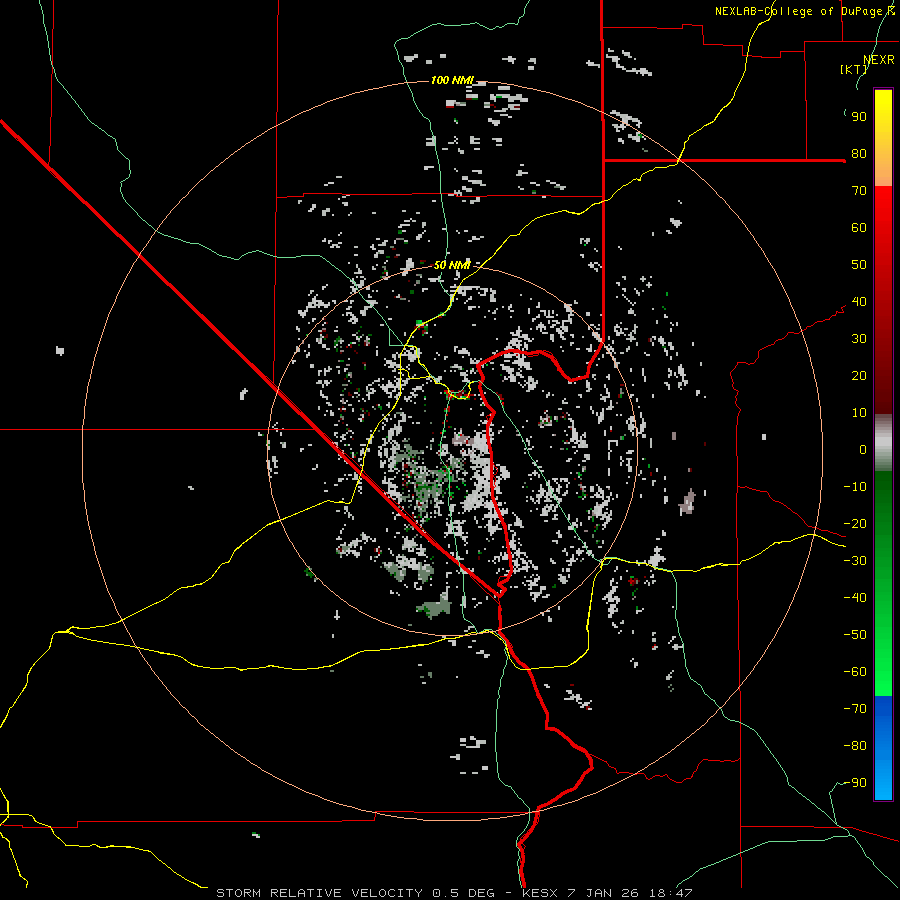Click the 30 value on velocity scale
Image resolution: width=900 pixels, height=900 pixels.
pyautogui.click(x=859, y=339)
